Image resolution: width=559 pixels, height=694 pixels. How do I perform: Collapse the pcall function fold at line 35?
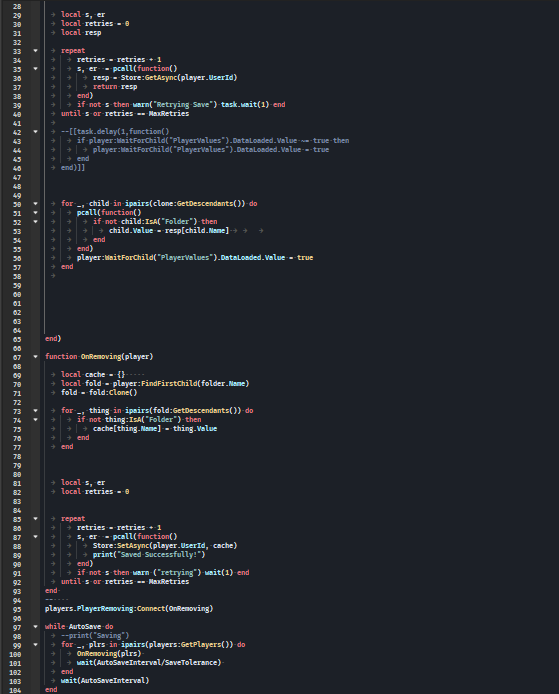tap(35, 69)
